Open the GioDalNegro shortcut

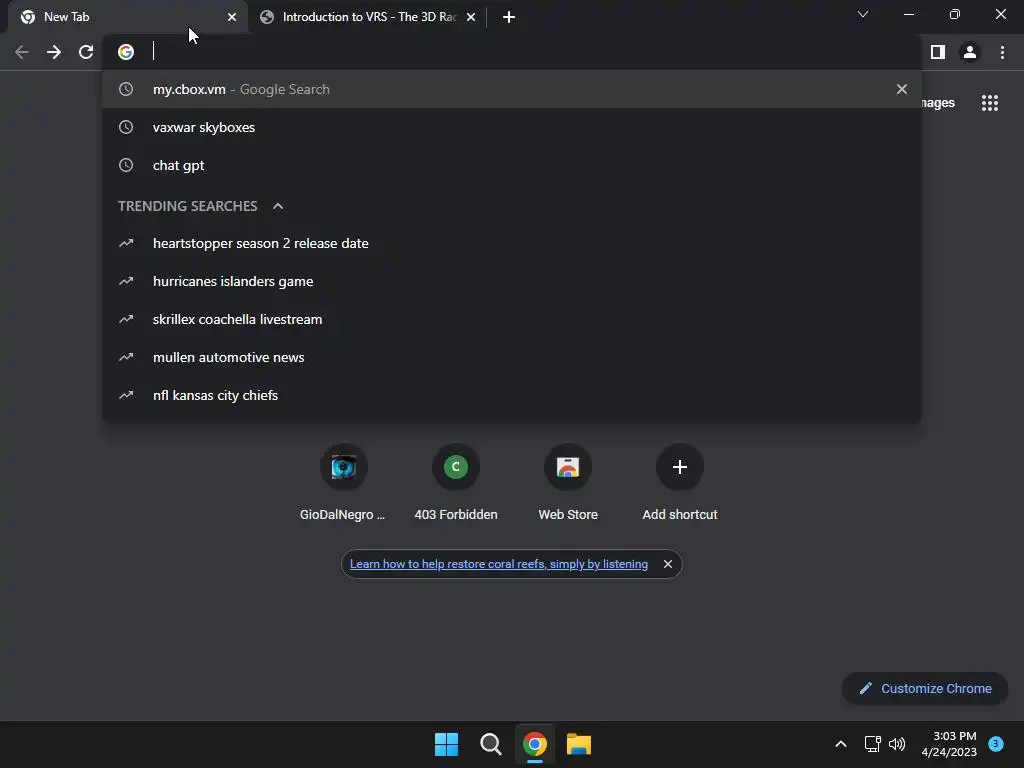pyautogui.click(x=343, y=483)
